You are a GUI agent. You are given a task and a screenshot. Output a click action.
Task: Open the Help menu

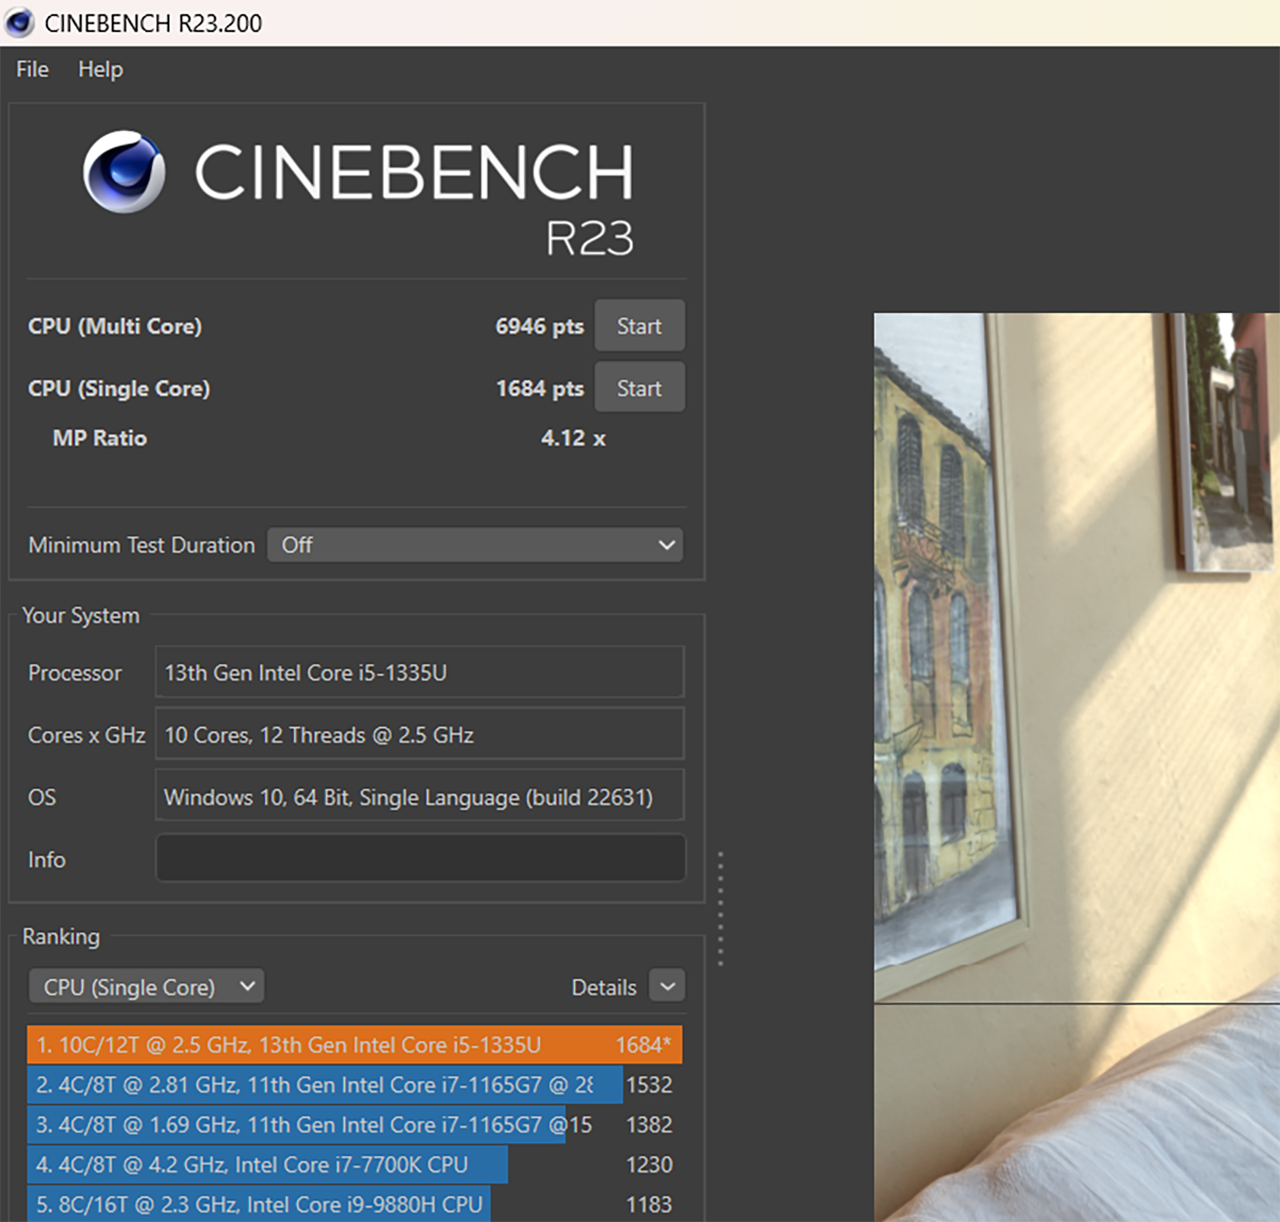tap(100, 69)
